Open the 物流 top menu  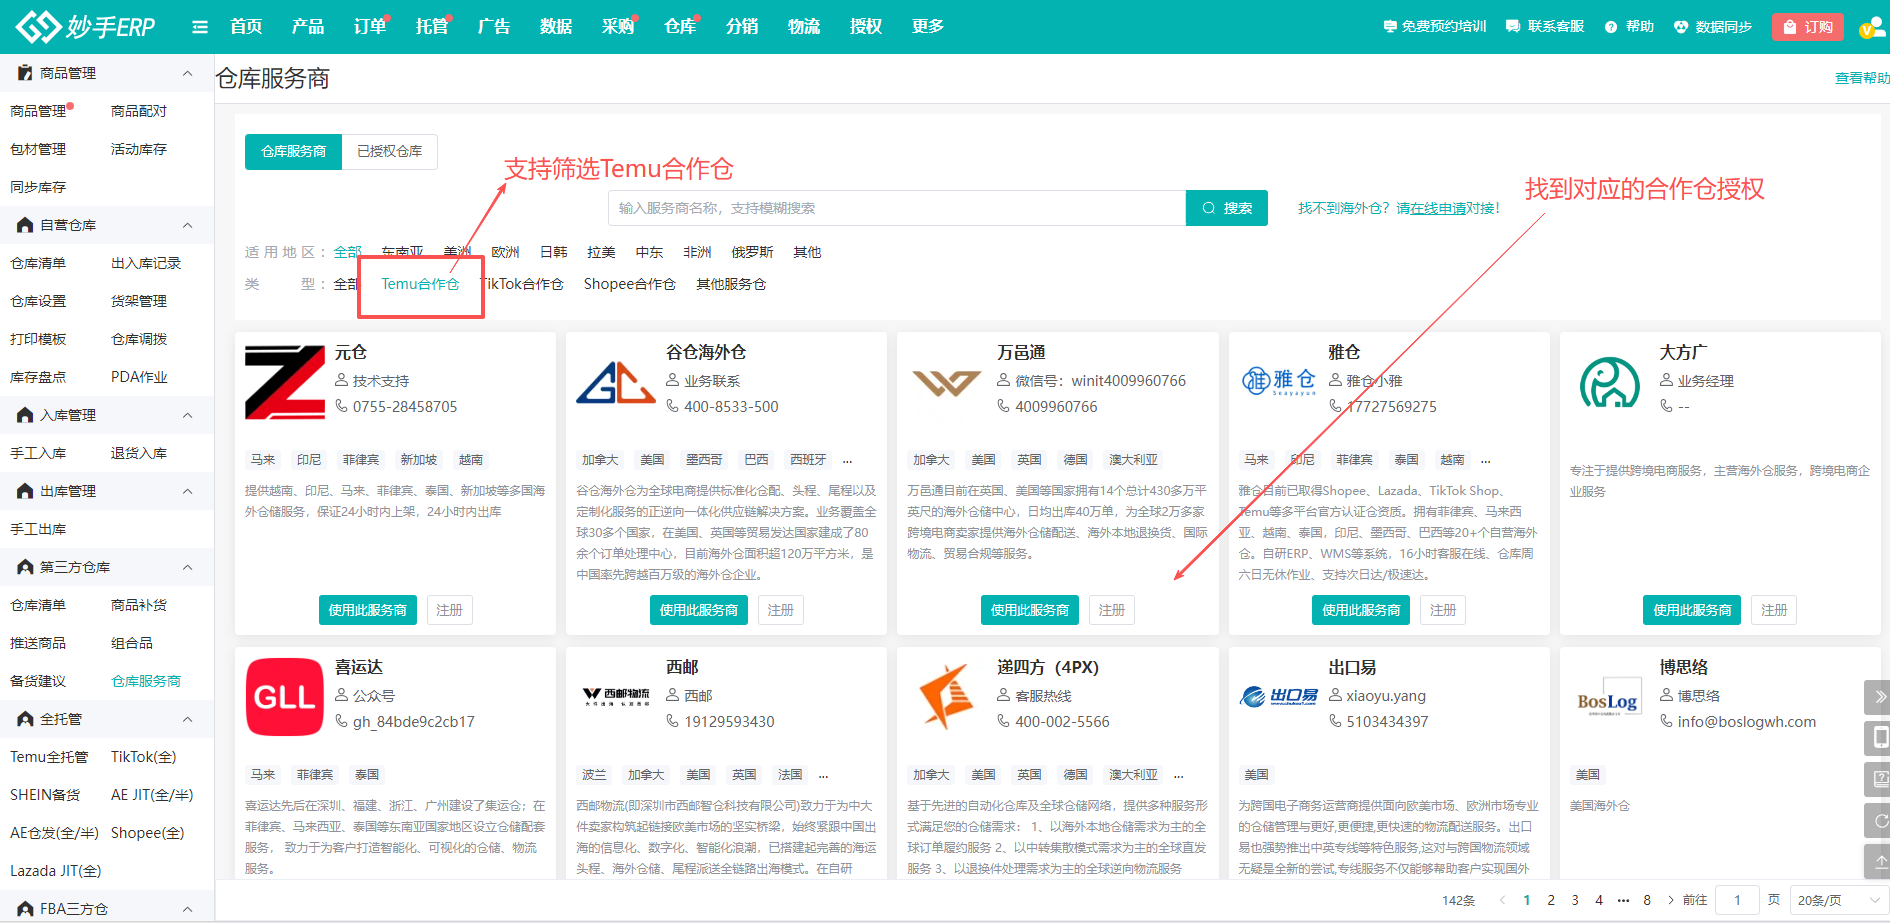804,27
